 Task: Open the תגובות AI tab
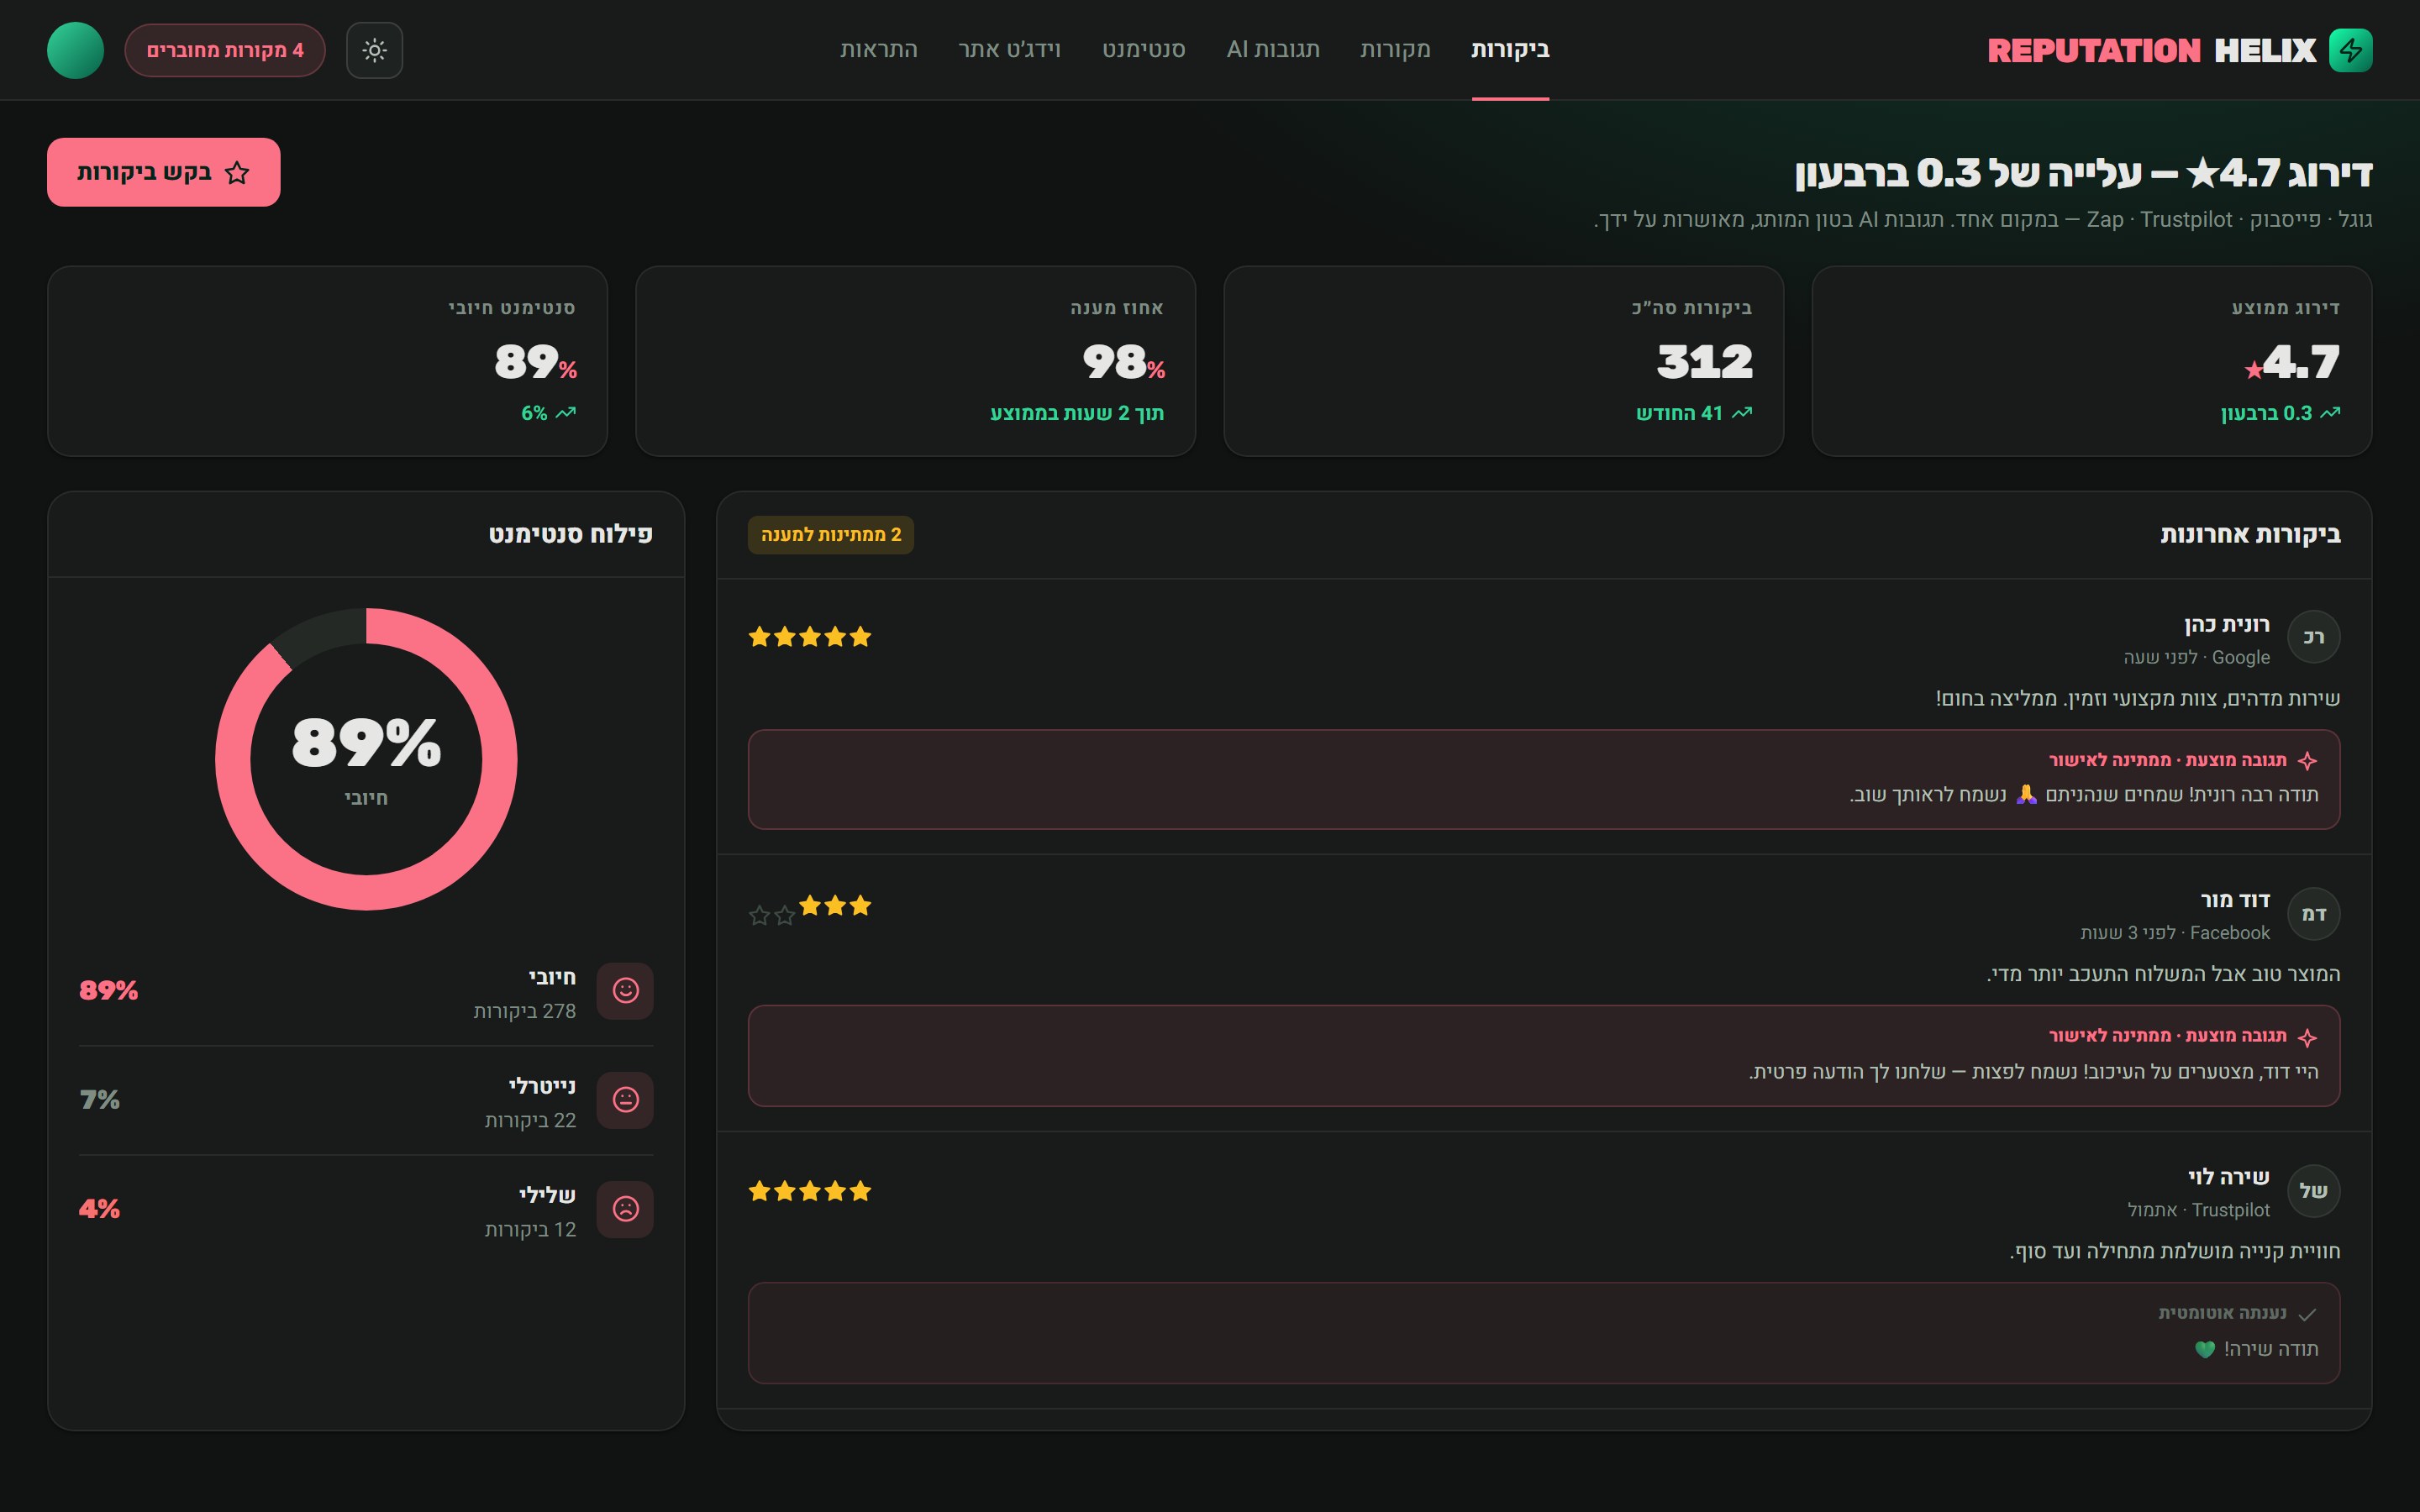coord(1273,49)
